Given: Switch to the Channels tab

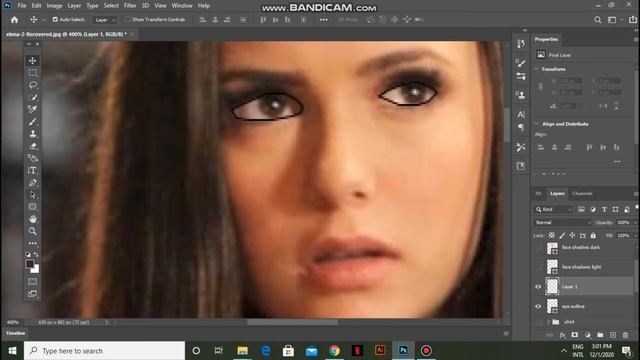Looking at the screenshot, I should [x=582, y=193].
